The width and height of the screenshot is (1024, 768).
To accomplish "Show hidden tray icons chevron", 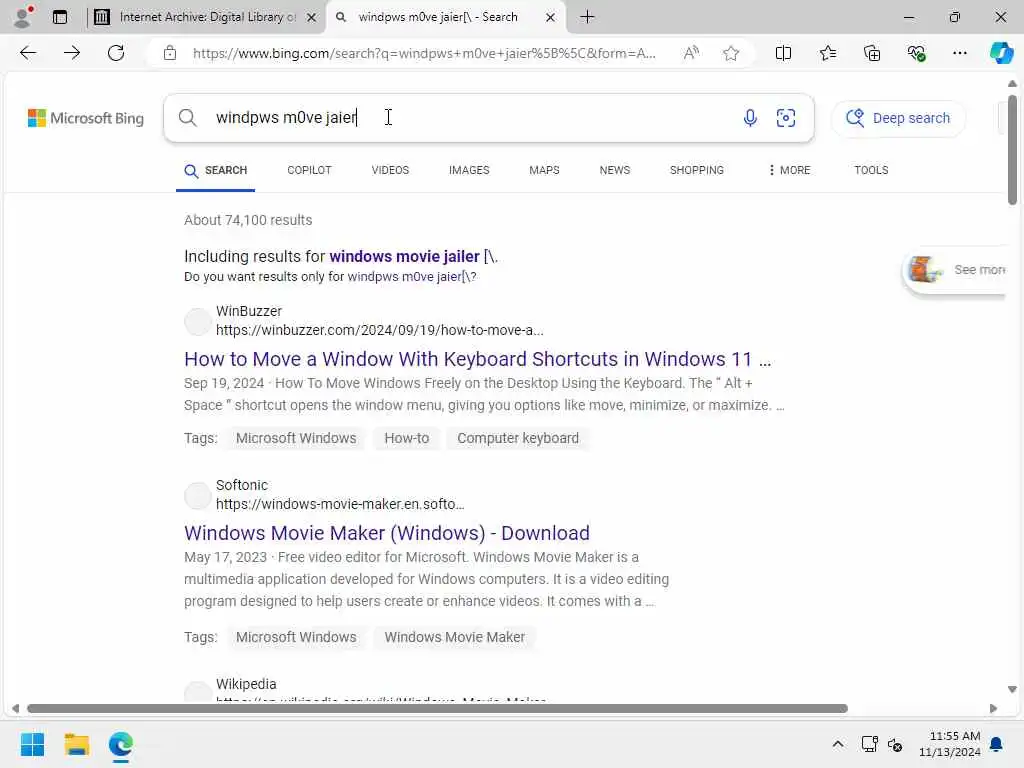I will pos(837,744).
